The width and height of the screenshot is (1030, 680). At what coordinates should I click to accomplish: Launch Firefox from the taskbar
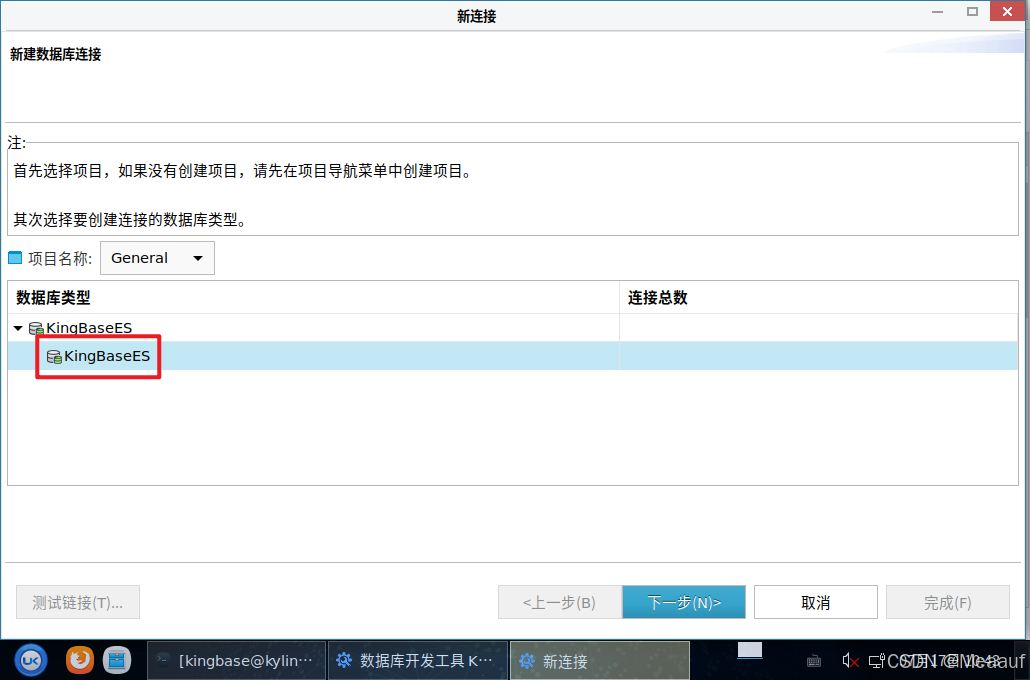click(79, 659)
